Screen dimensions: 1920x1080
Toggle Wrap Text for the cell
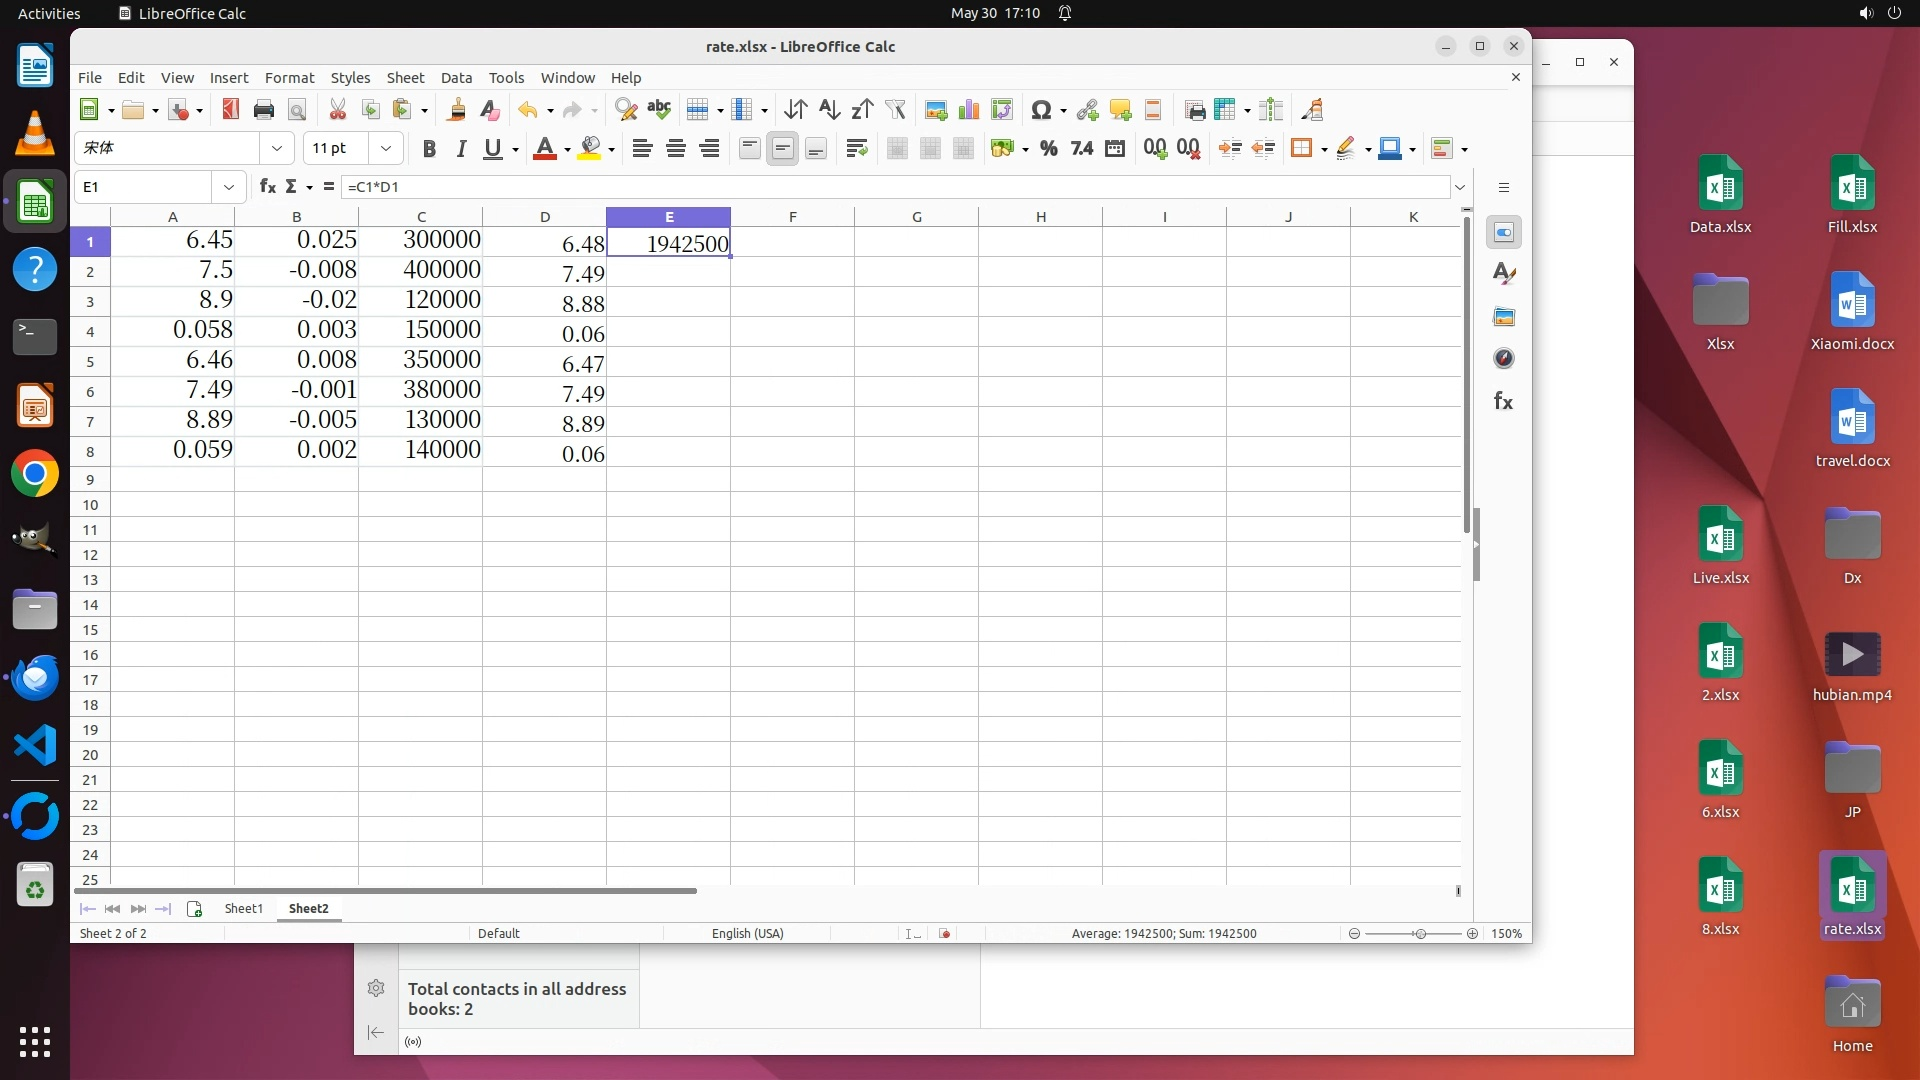tap(856, 149)
